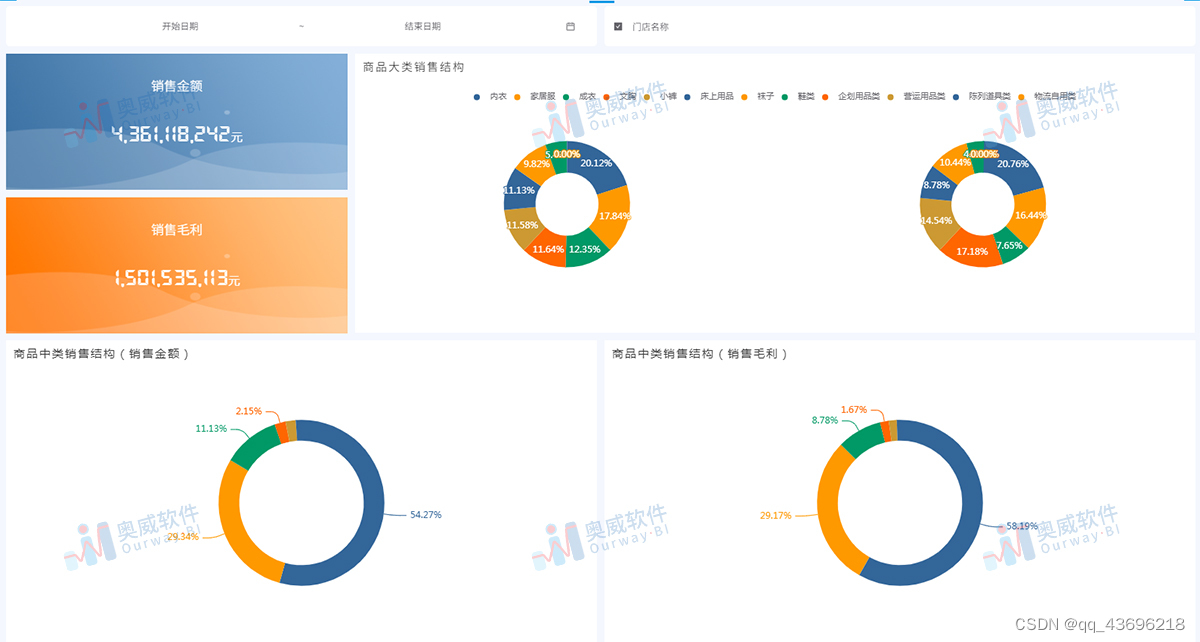
Task: Toggle the 家居服 legend item
Action: pos(536,96)
